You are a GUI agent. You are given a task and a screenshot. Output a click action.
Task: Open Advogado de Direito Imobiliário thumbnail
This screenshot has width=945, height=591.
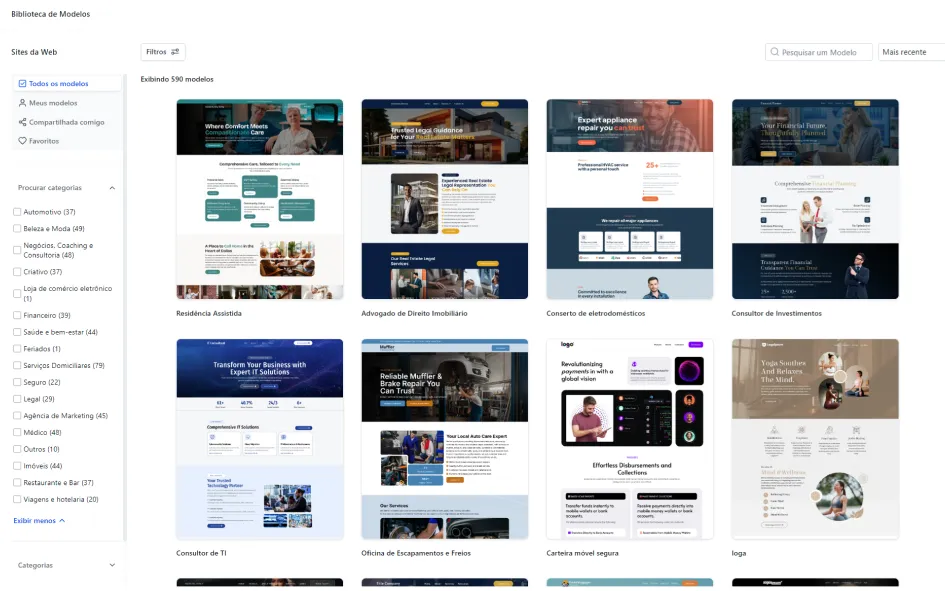pos(445,199)
